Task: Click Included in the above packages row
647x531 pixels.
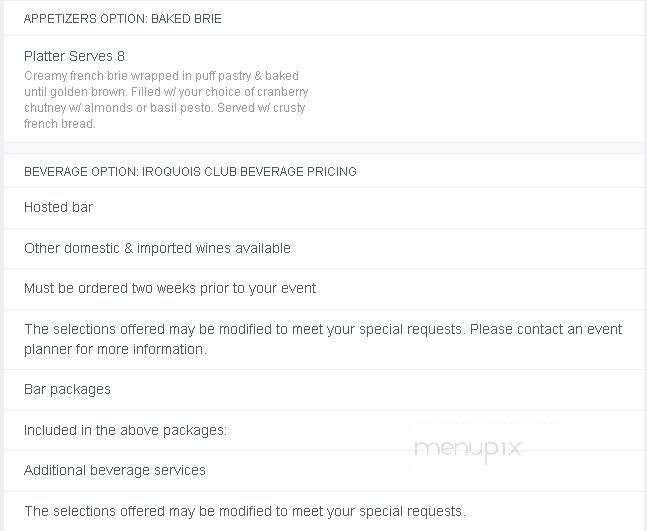Action: pyautogui.click(x=324, y=430)
